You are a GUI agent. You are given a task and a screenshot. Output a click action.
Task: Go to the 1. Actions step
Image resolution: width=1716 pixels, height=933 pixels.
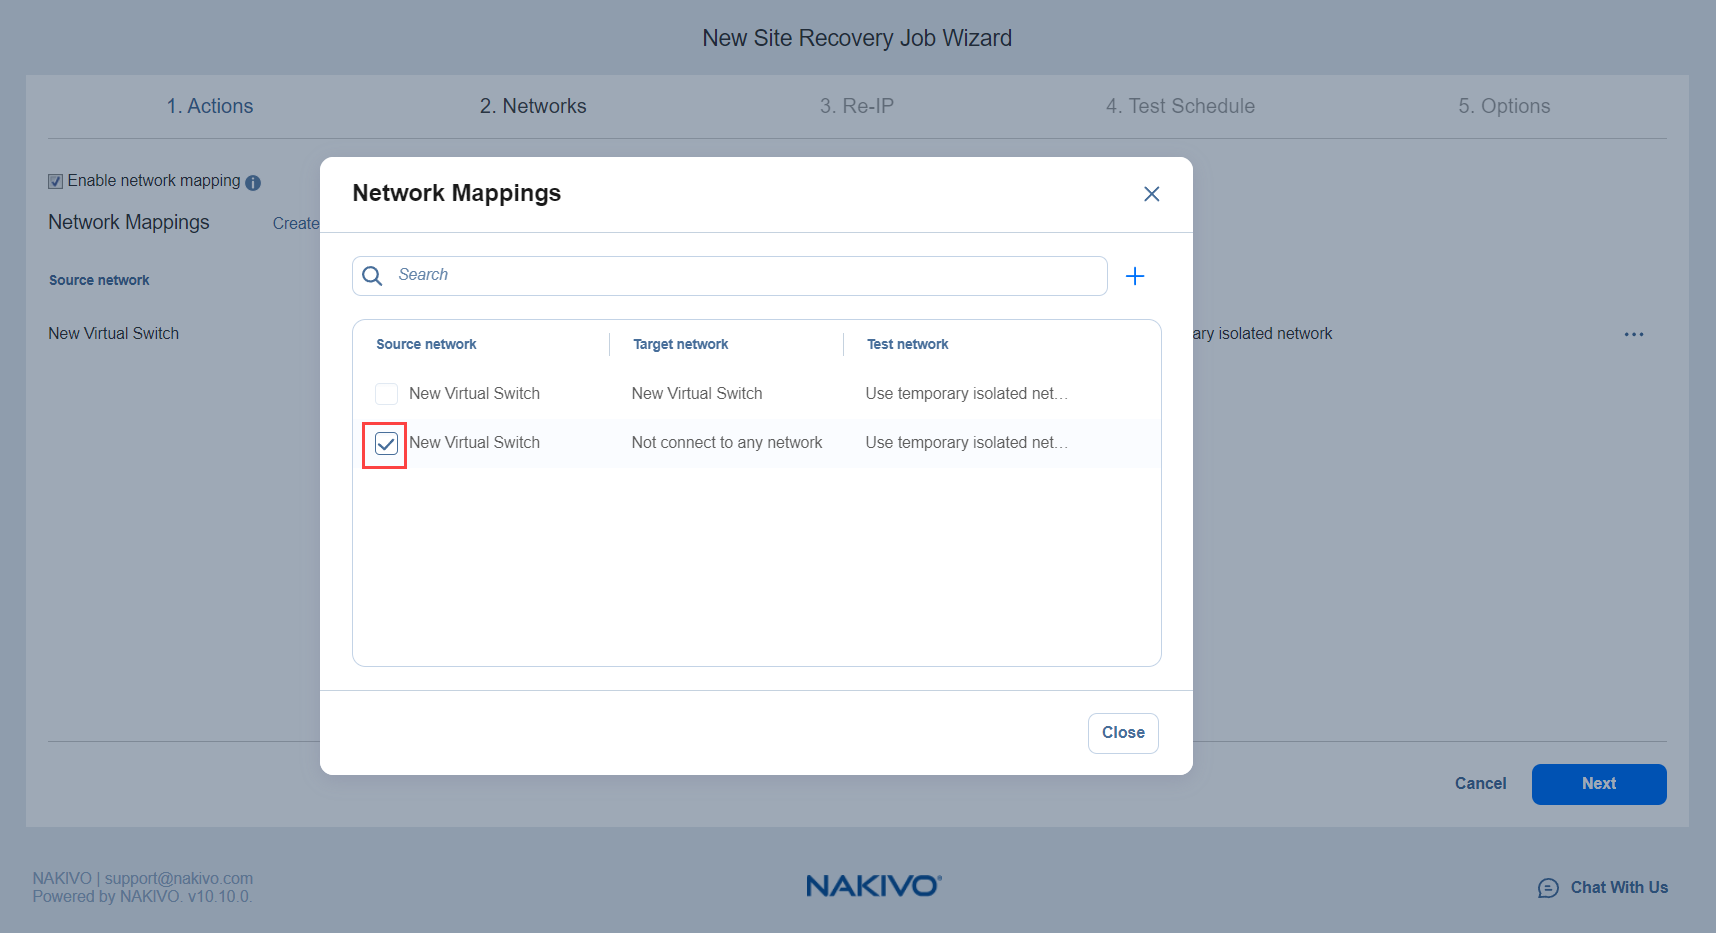coord(210,106)
